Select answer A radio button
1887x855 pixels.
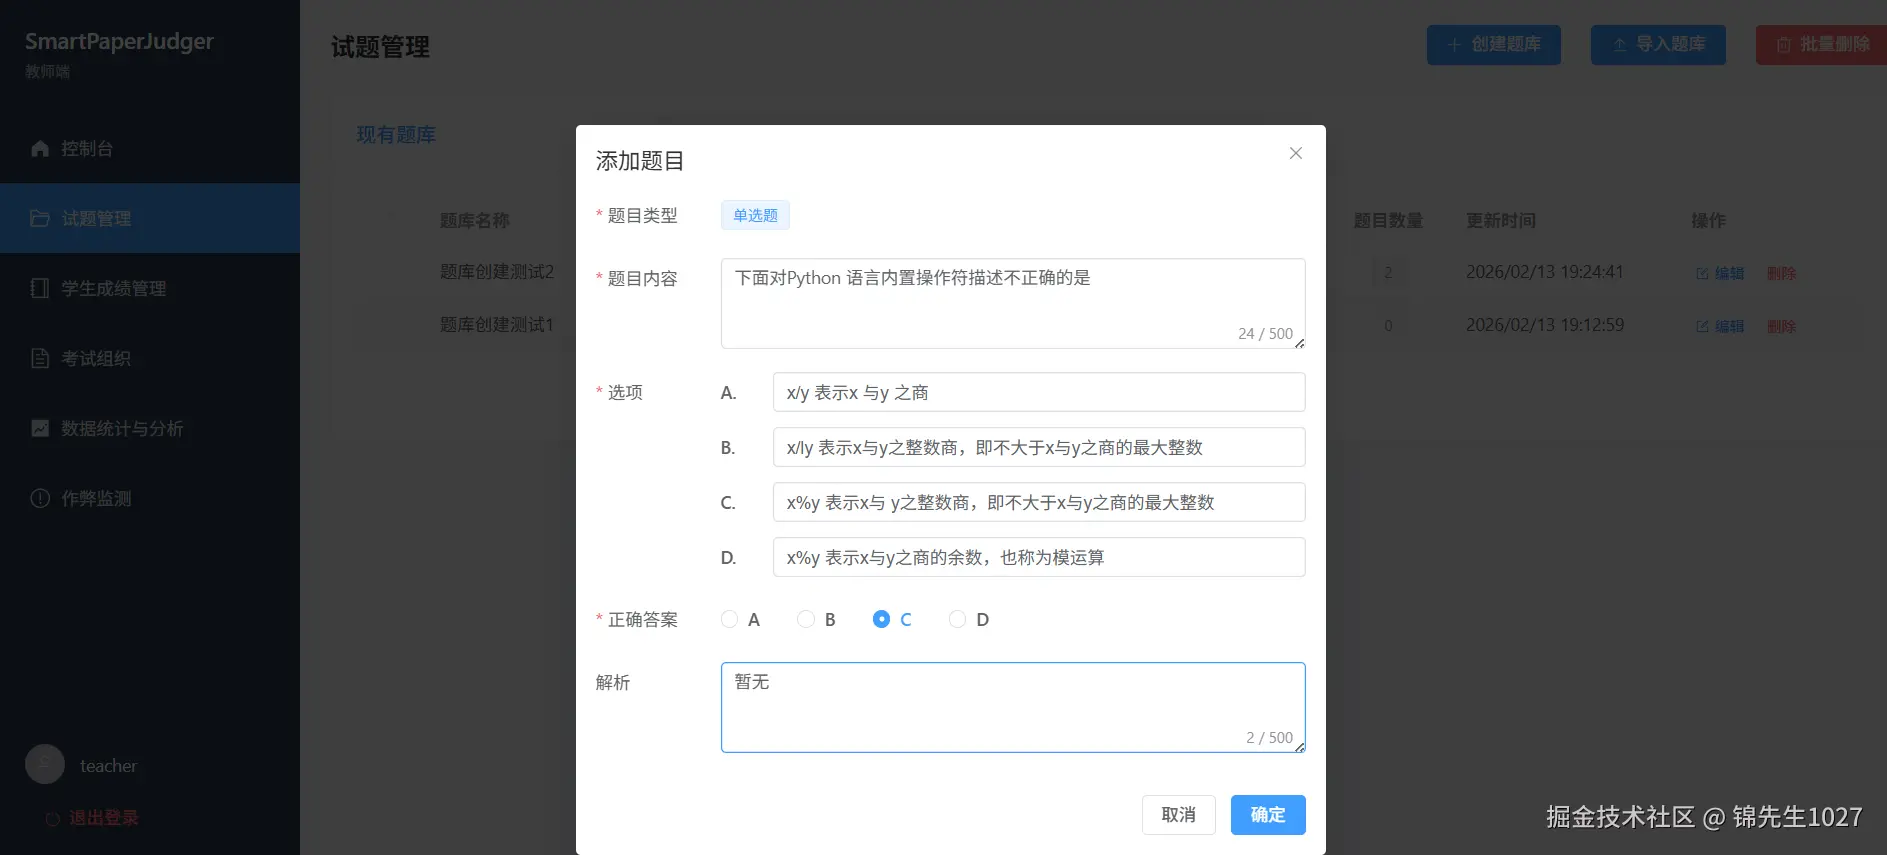[x=729, y=619]
